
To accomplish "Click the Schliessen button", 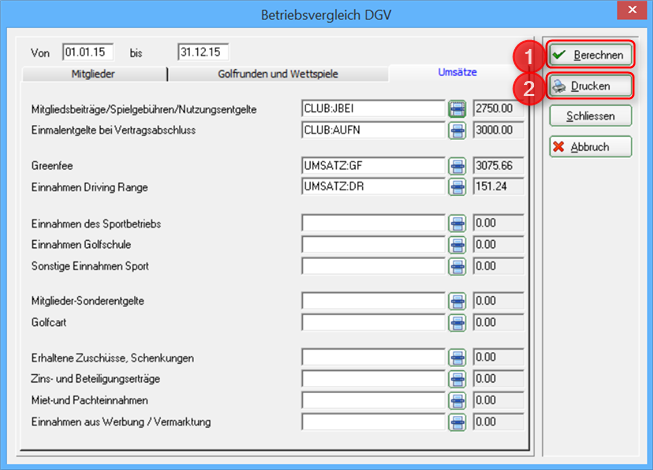I will pos(590,116).
